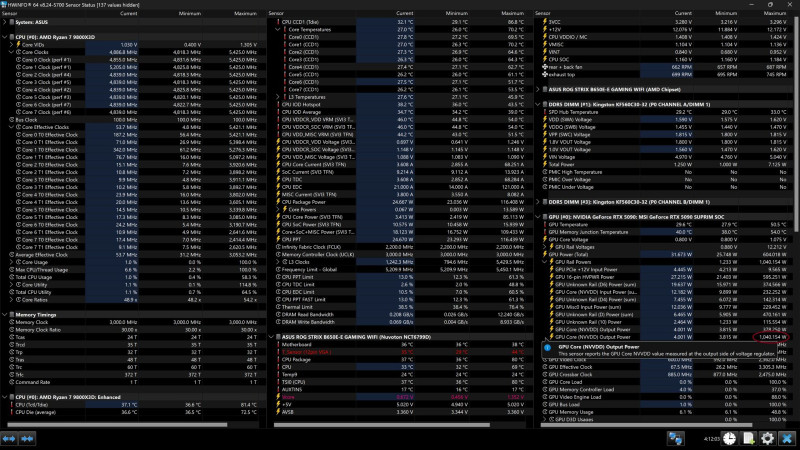
Task: Click the SPD Hub Temperature thermometer icon
Action: point(544,112)
